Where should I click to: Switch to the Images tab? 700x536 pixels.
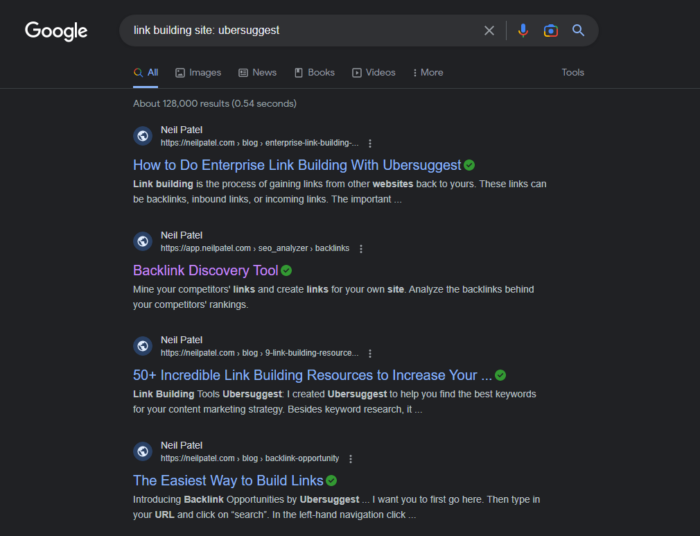(198, 72)
